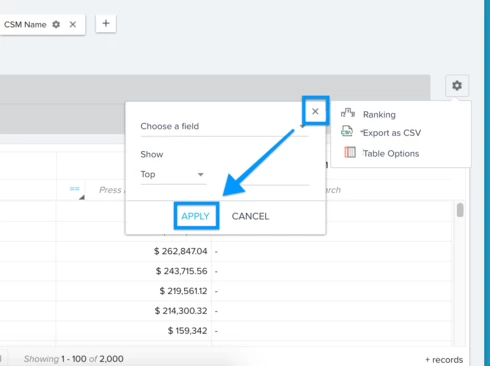490x366 pixels.
Task: Click the Top dropdown arrow
Action: (200, 174)
